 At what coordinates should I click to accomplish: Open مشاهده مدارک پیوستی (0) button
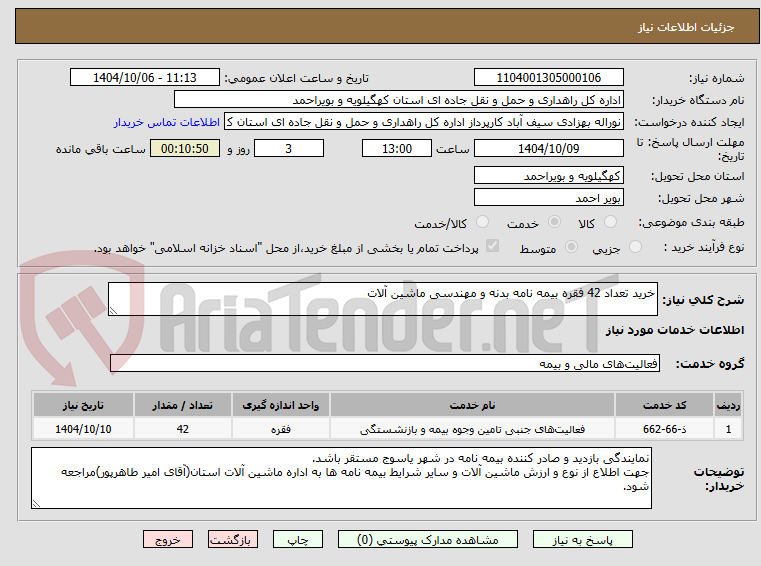428,539
